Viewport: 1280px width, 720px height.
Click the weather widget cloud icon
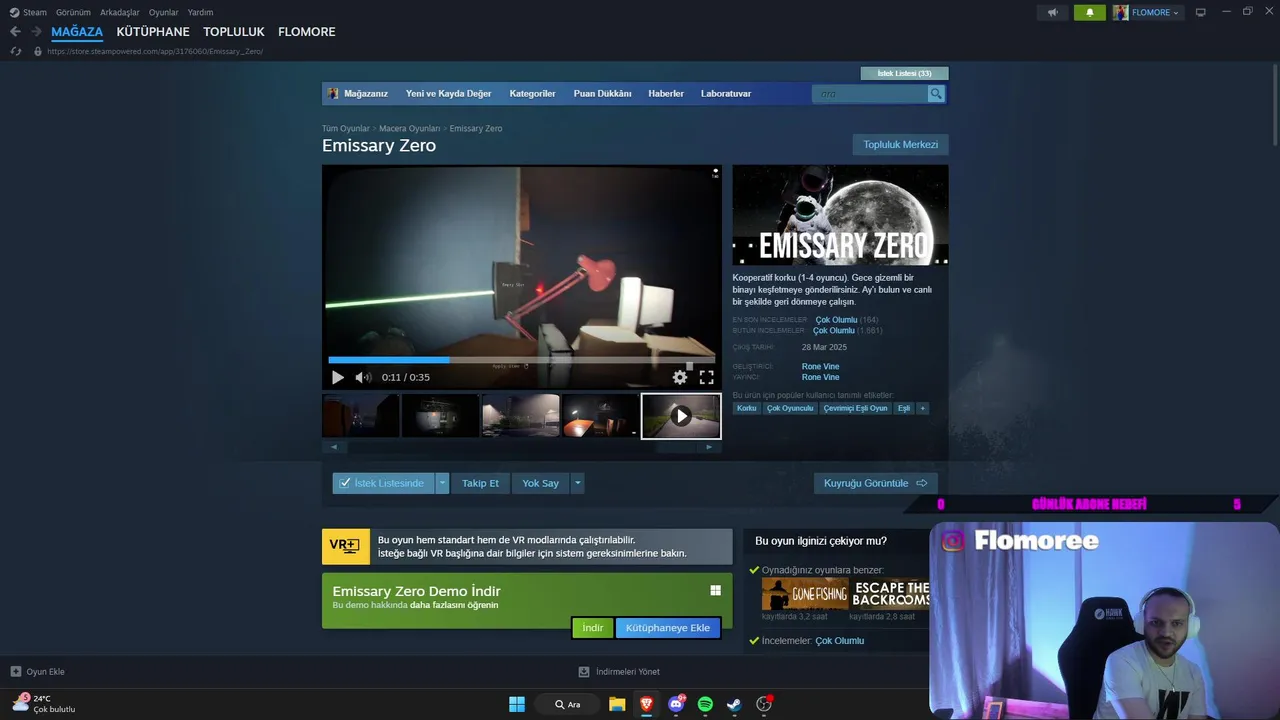(20, 703)
